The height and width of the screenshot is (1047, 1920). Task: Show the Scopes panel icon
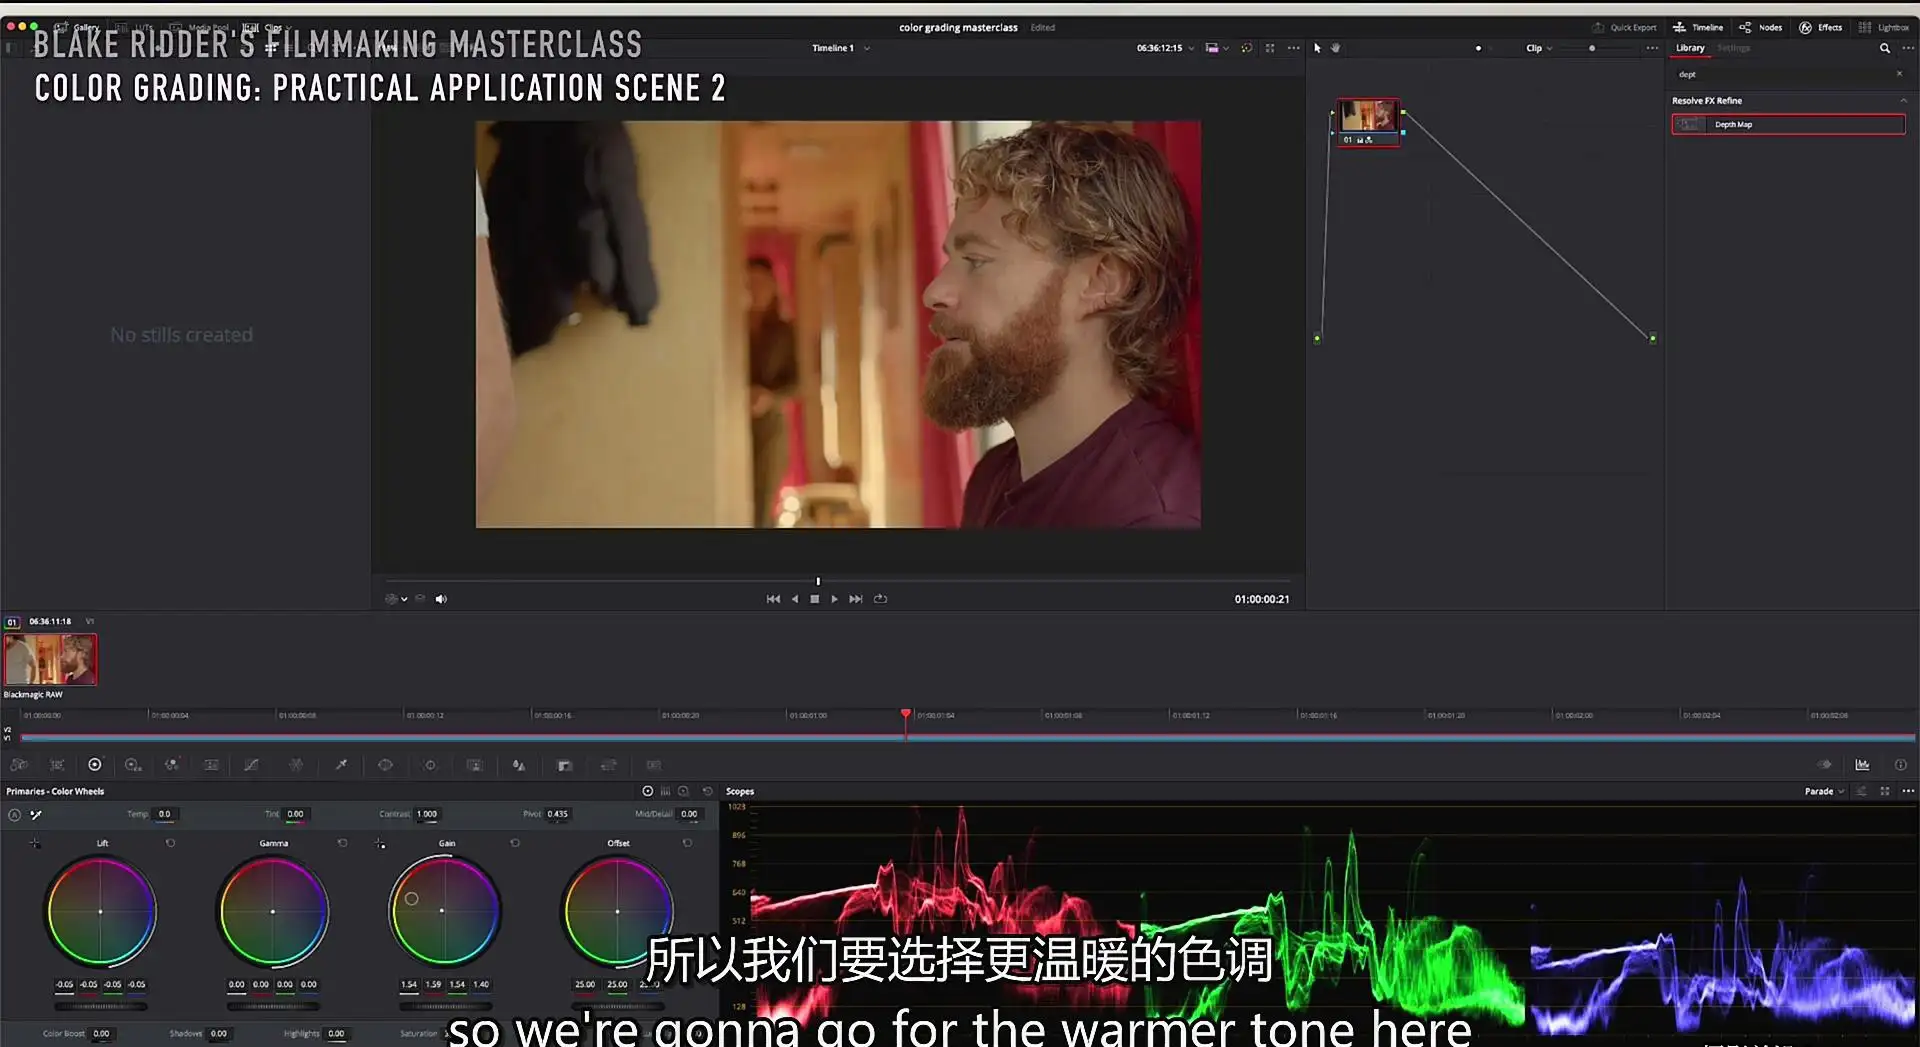point(1862,765)
